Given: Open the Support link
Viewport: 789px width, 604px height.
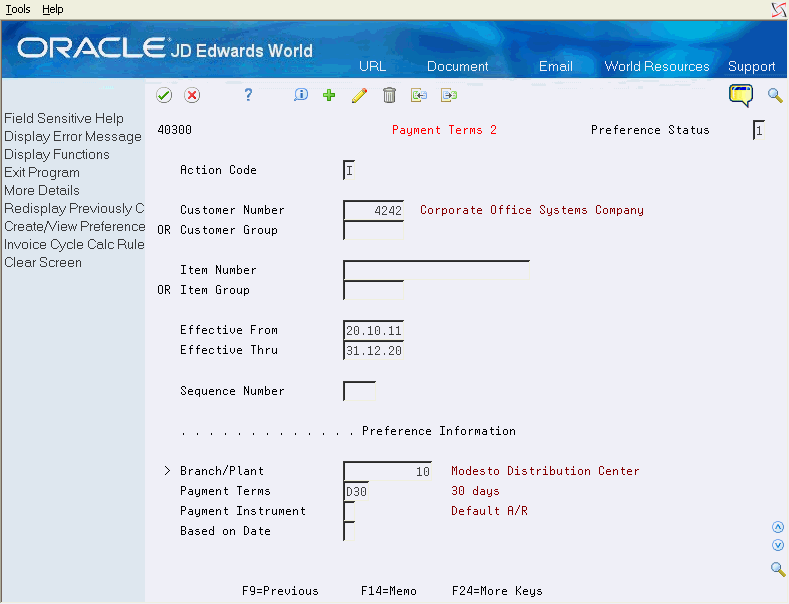Looking at the screenshot, I should tap(751, 66).
